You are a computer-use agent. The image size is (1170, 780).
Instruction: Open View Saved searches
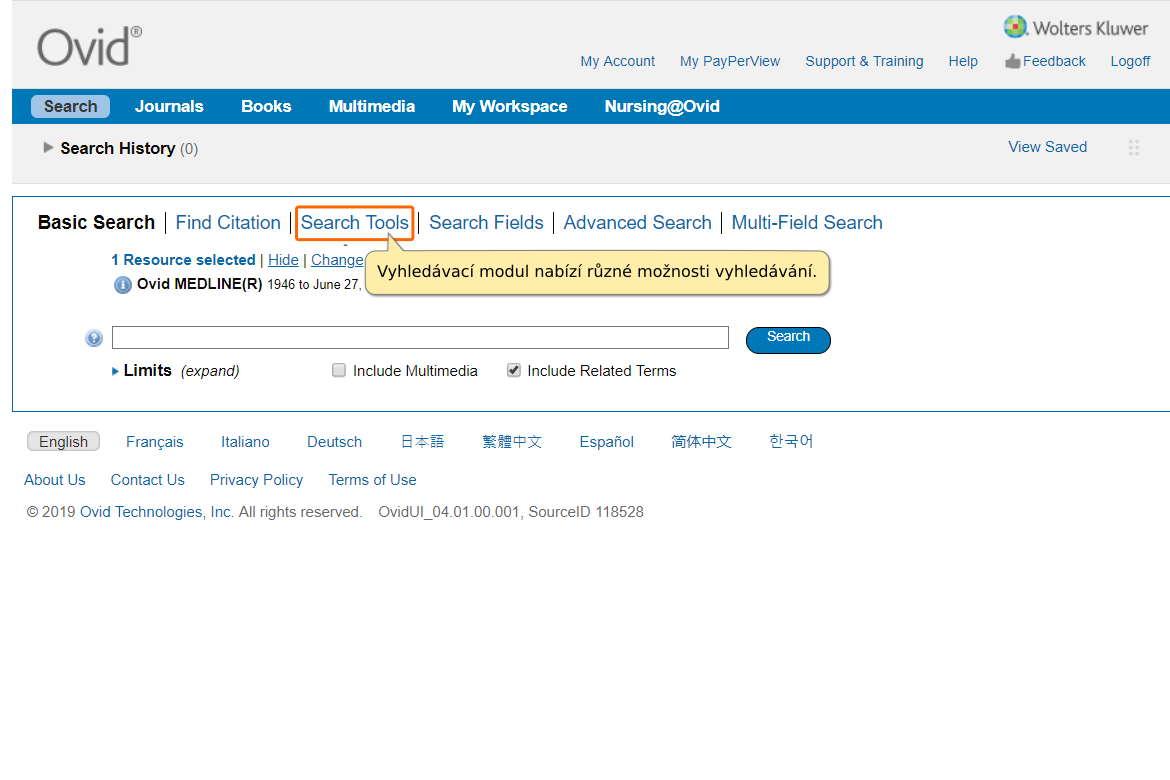tap(1047, 147)
